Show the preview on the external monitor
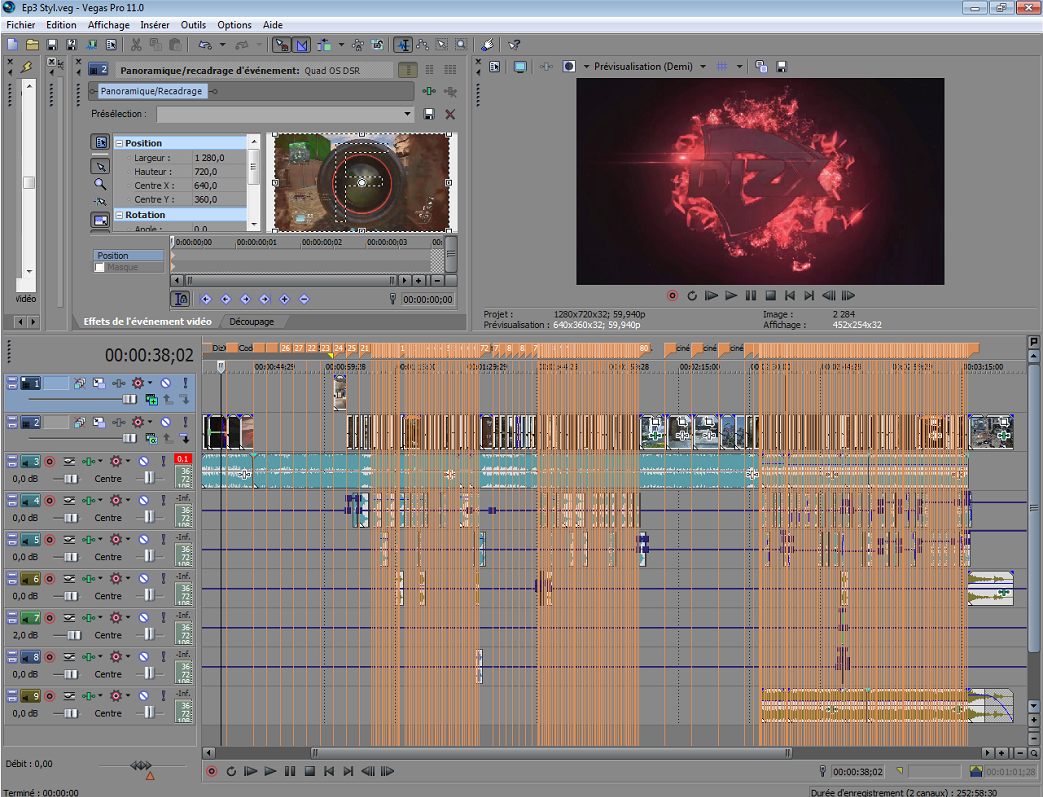Screen dimensions: 1043x797 [x=520, y=67]
